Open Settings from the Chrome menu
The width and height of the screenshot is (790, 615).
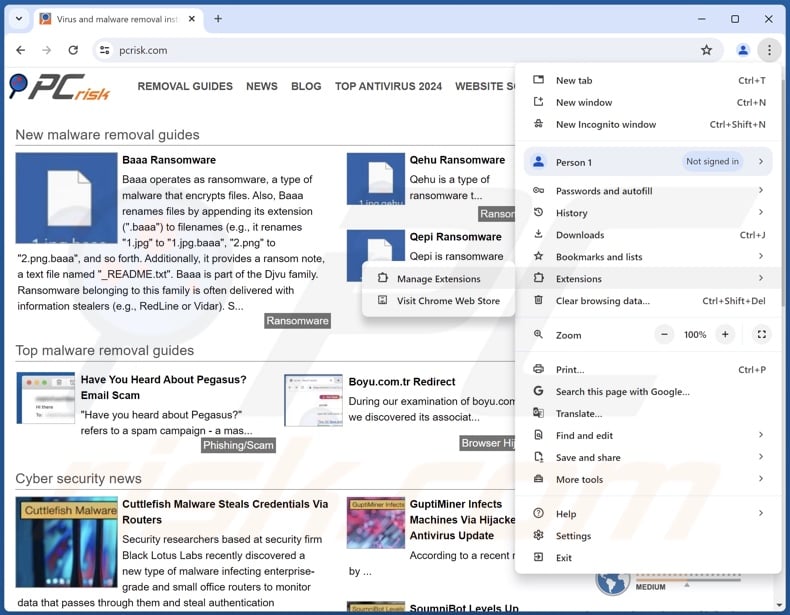pyautogui.click(x=573, y=536)
